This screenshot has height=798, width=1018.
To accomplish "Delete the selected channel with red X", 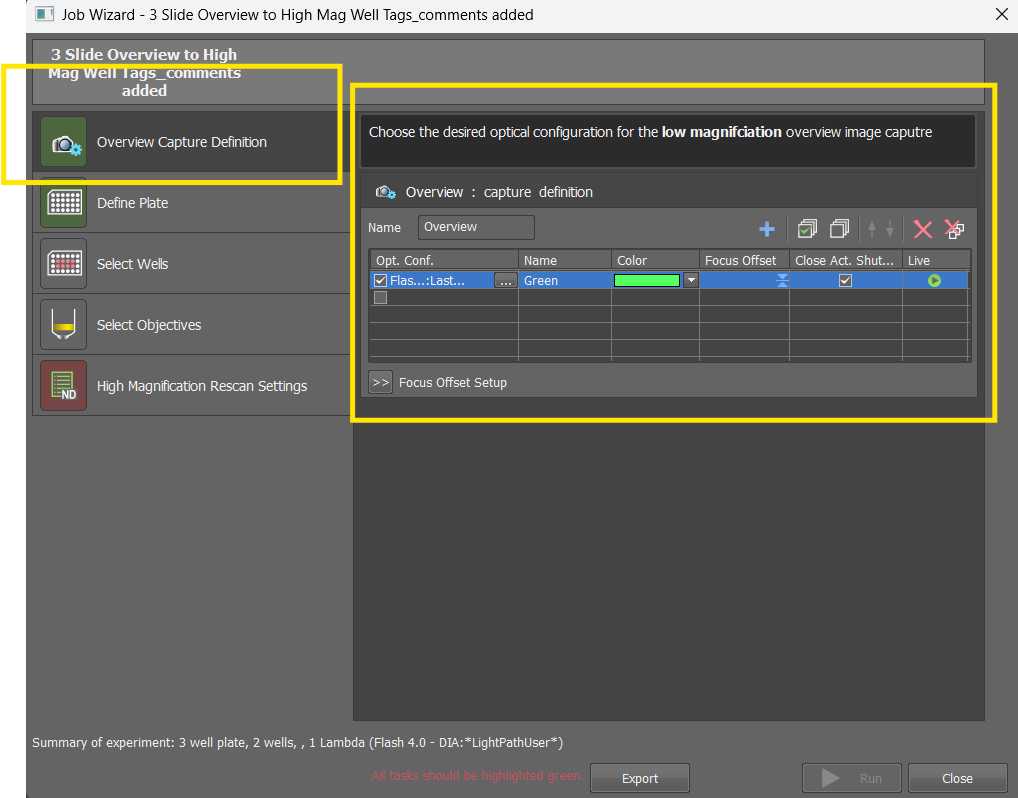I will pyautogui.click(x=923, y=229).
